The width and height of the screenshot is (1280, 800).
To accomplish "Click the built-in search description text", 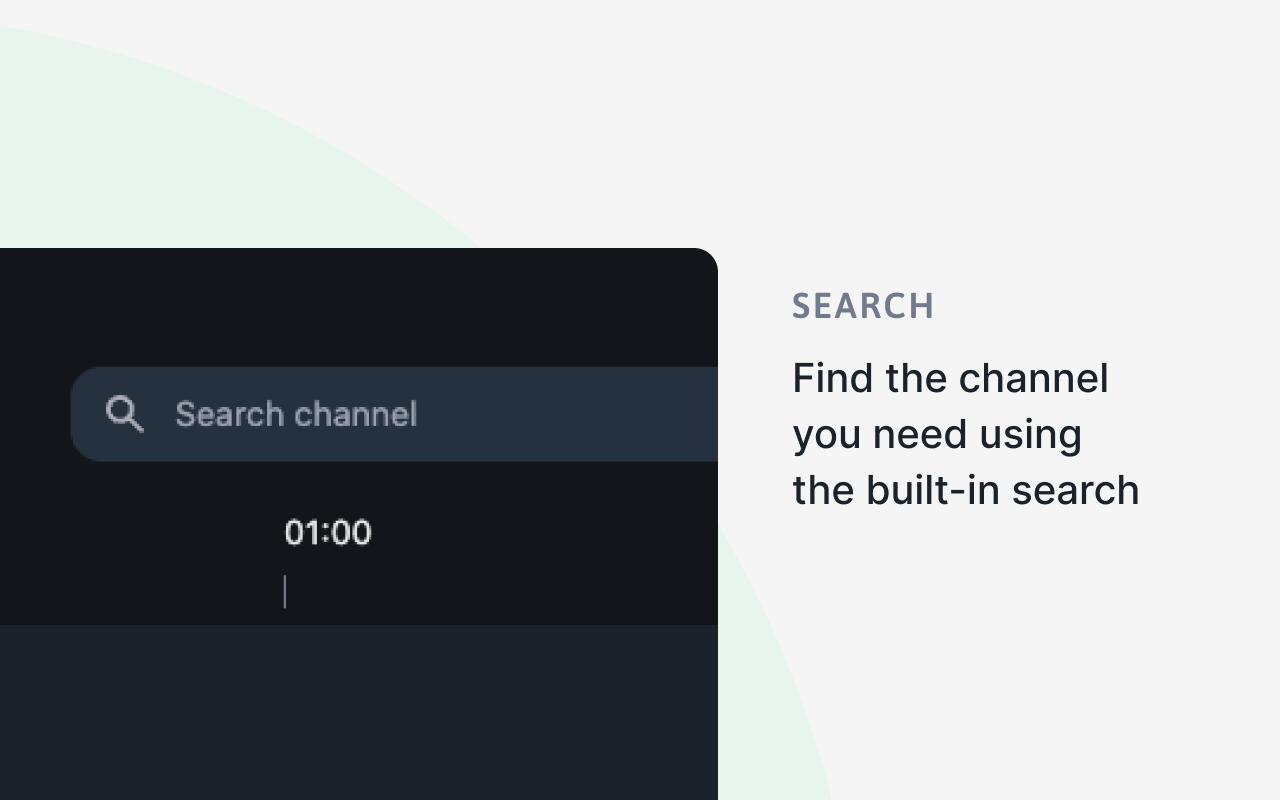I will (966, 433).
